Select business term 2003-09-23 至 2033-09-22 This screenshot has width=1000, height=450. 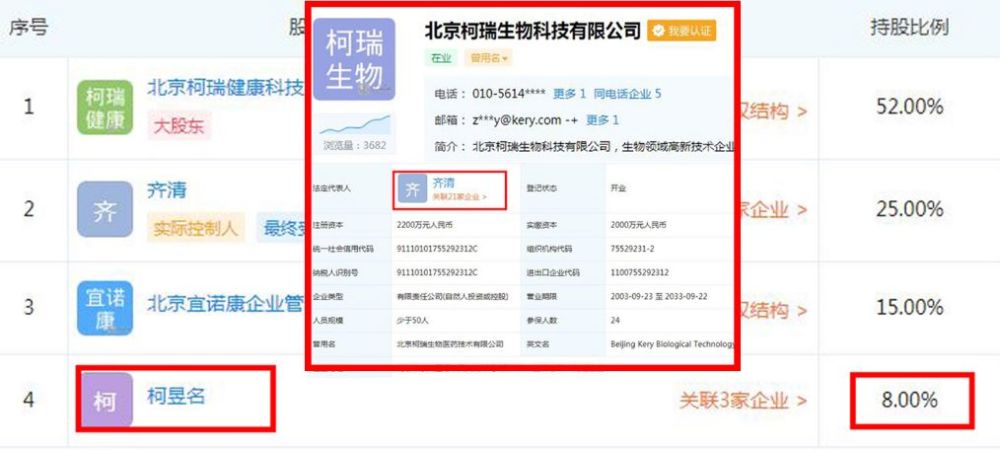[659, 297]
